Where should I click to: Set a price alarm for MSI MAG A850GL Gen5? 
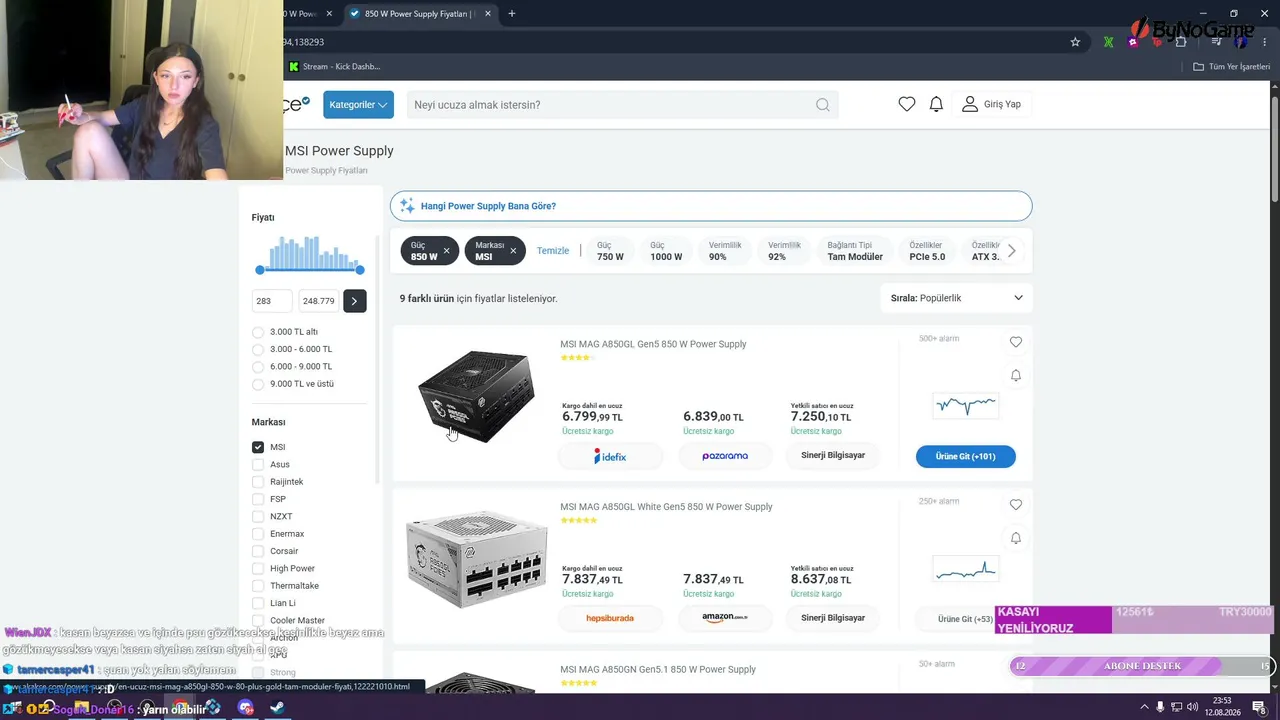(1016, 375)
